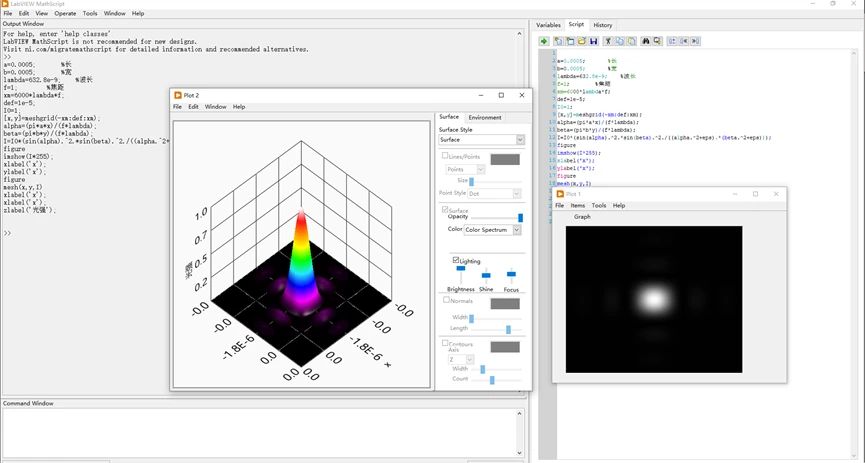Open the Points dropdown under Lines/Points
The image size is (865, 463).
click(x=465, y=169)
